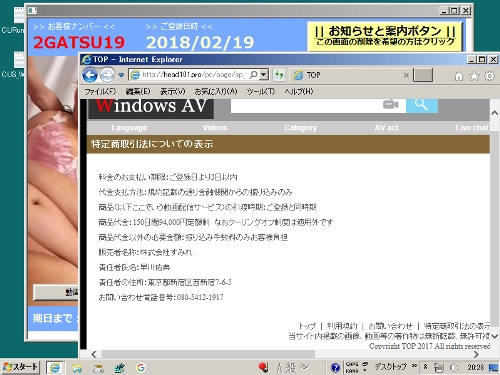Open the お気に入り(A) menu
500x375 pixels.
click(216, 91)
